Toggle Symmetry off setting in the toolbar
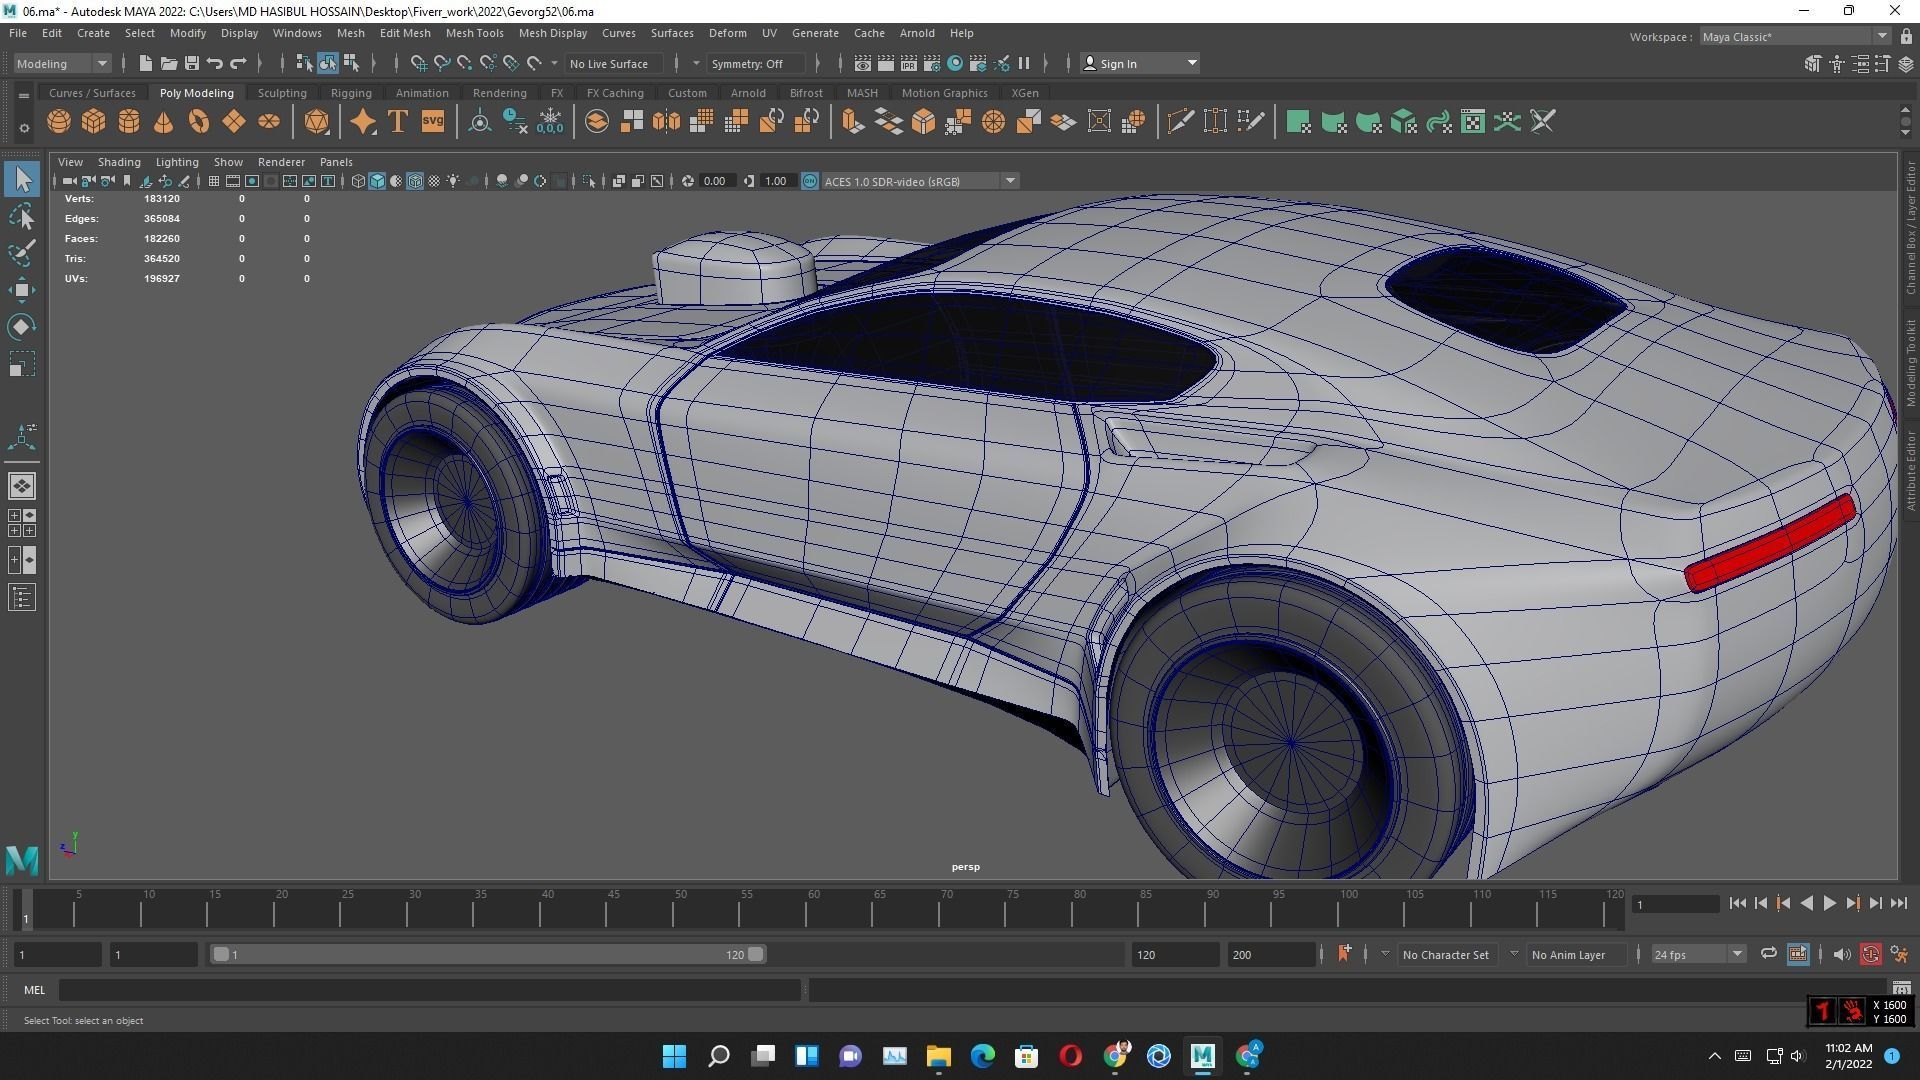 (756, 63)
